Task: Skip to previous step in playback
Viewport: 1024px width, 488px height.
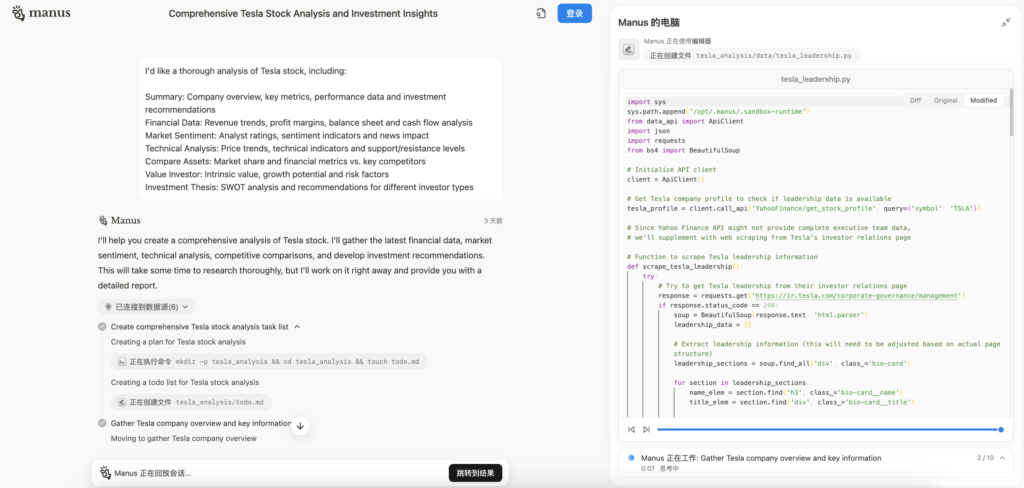Action: [x=632, y=429]
